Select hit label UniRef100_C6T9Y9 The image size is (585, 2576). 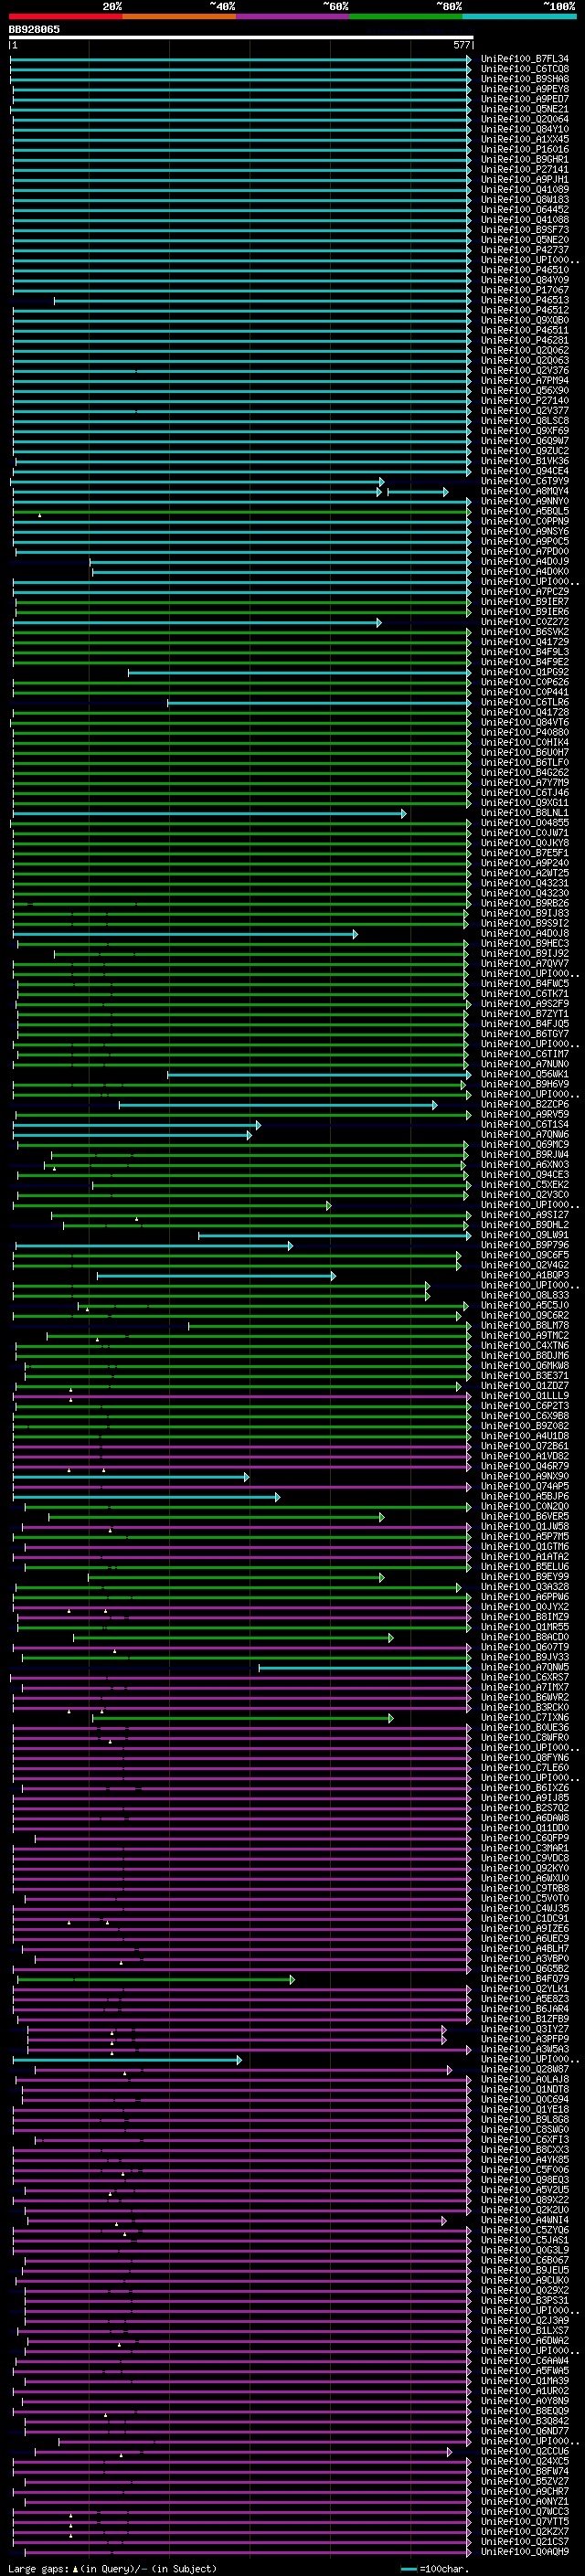524,481
